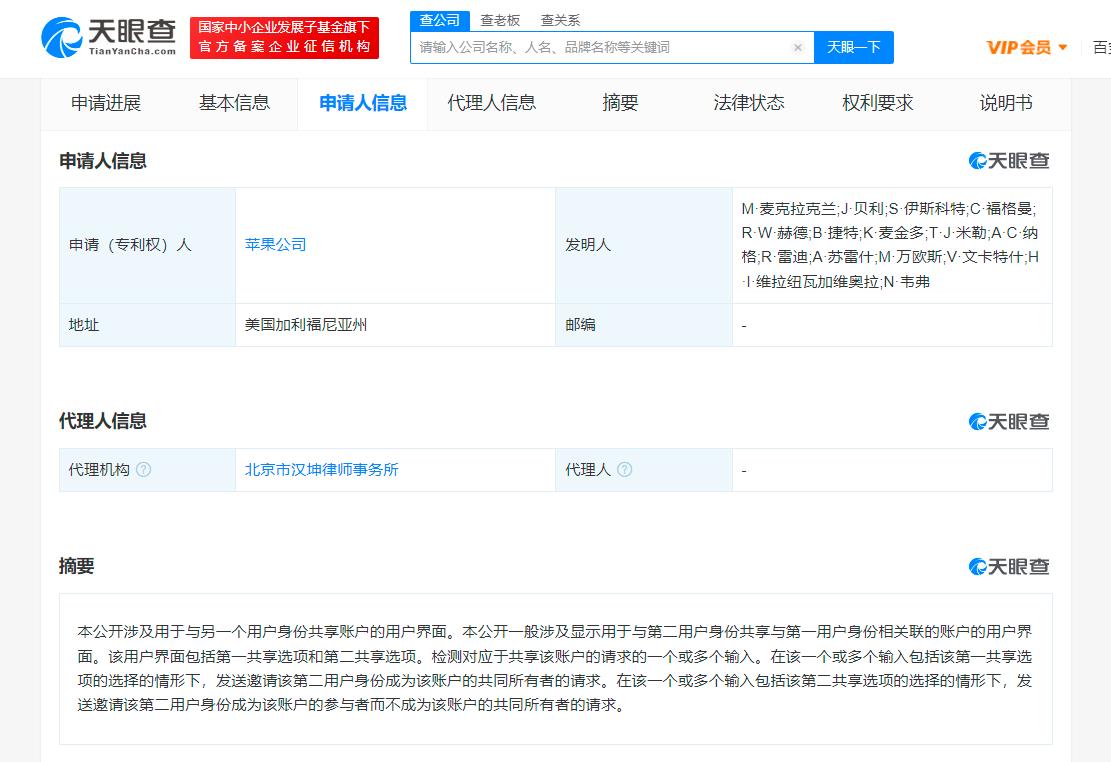This screenshot has width=1111, height=762.
Task: Switch to the 查关系 search tab
Action: [x=560, y=21]
